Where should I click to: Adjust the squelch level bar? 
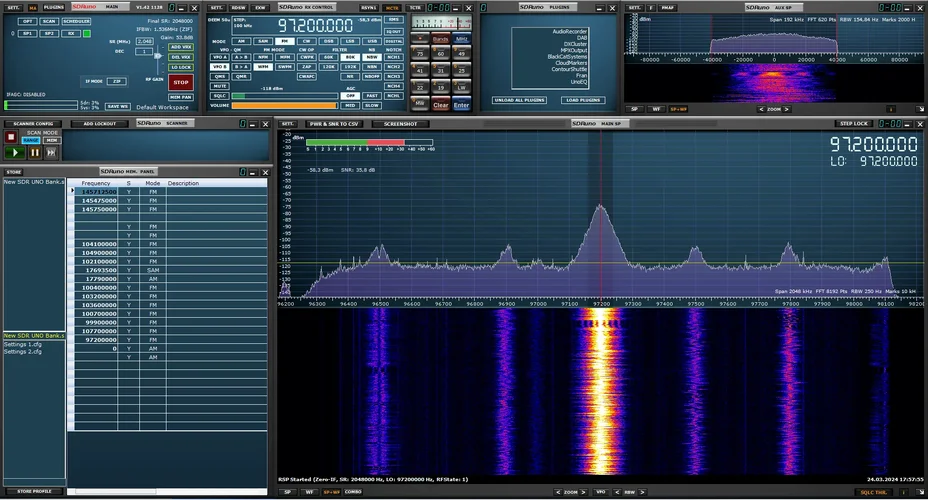pyautogui.click(x=285, y=96)
